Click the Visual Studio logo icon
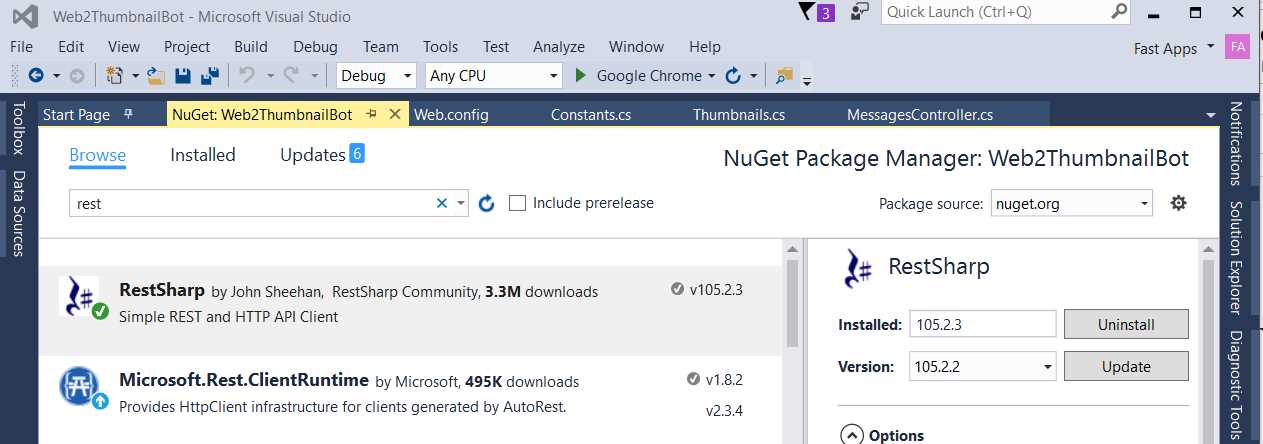 tap(26, 15)
